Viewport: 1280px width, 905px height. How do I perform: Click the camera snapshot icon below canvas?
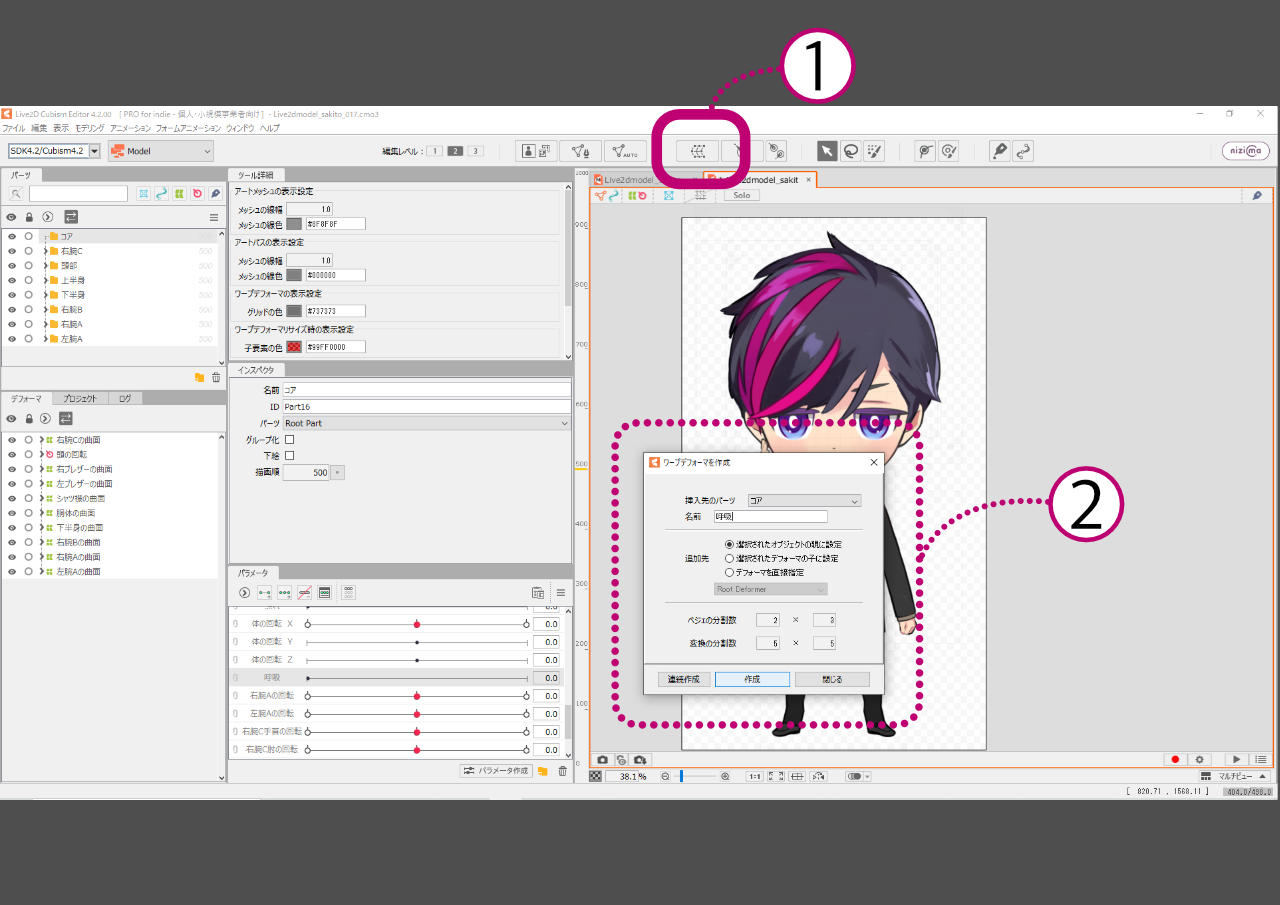pyautogui.click(x=602, y=760)
